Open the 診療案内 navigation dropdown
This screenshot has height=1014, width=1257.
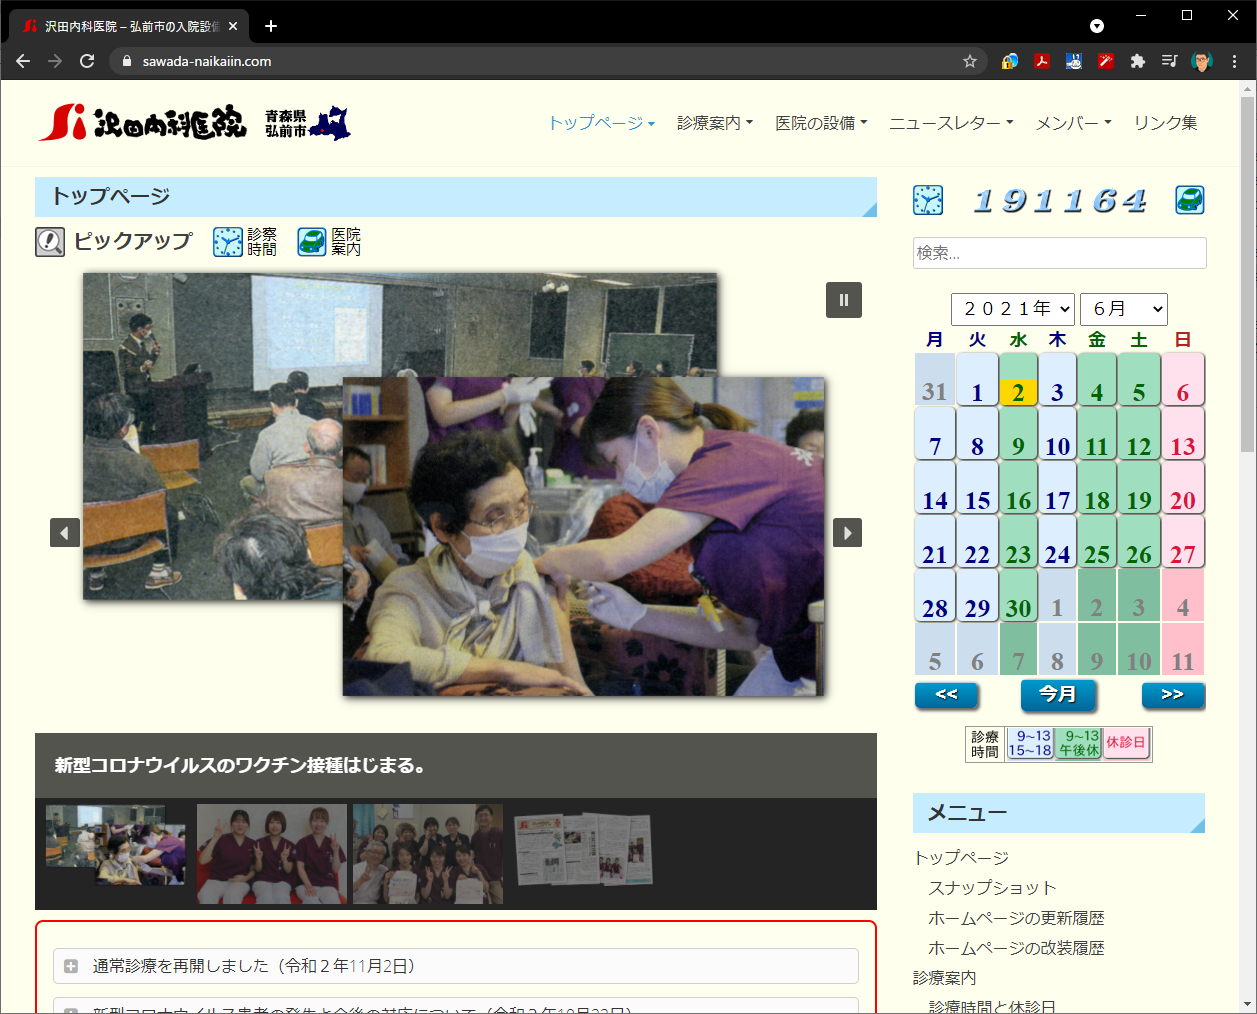point(715,123)
